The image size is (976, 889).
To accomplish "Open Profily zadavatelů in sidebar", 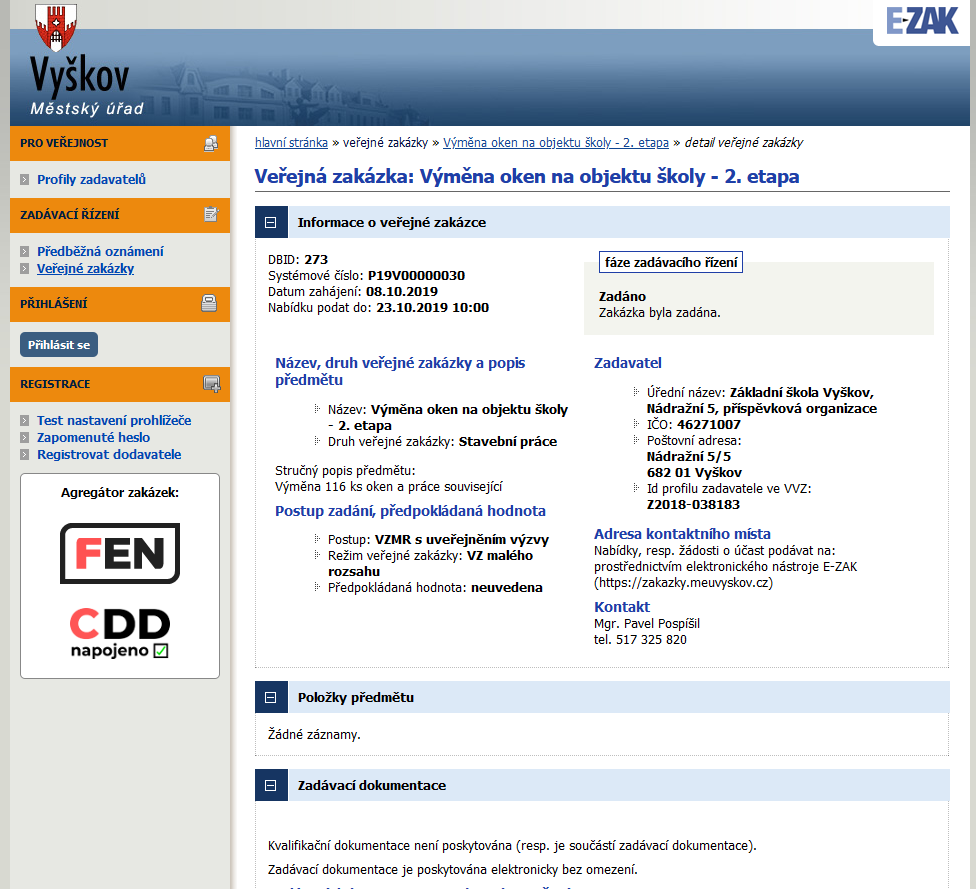I will pos(91,180).
